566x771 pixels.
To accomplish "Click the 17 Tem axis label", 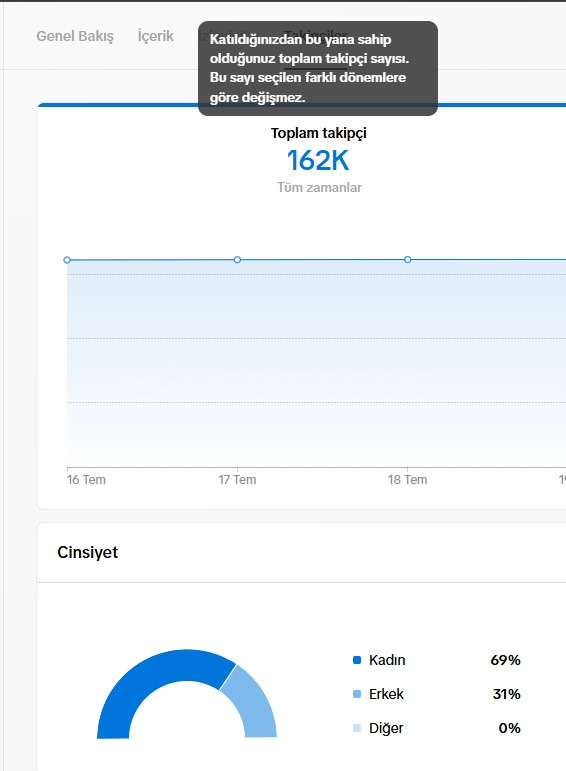I will pyautogui.click(x=237, y=479).
